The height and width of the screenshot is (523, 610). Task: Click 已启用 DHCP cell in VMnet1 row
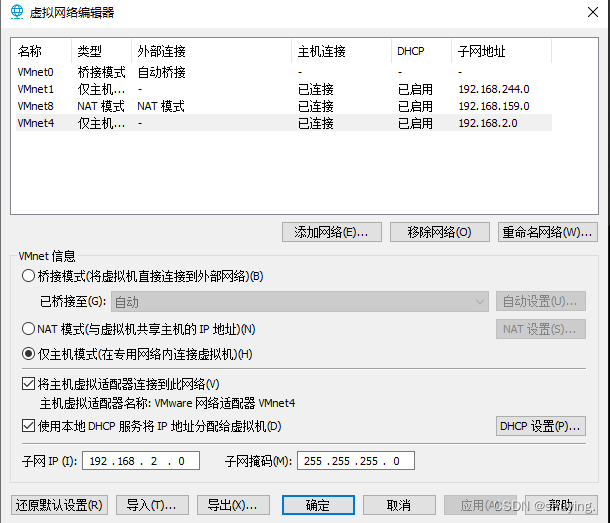(x=415, y=89)
